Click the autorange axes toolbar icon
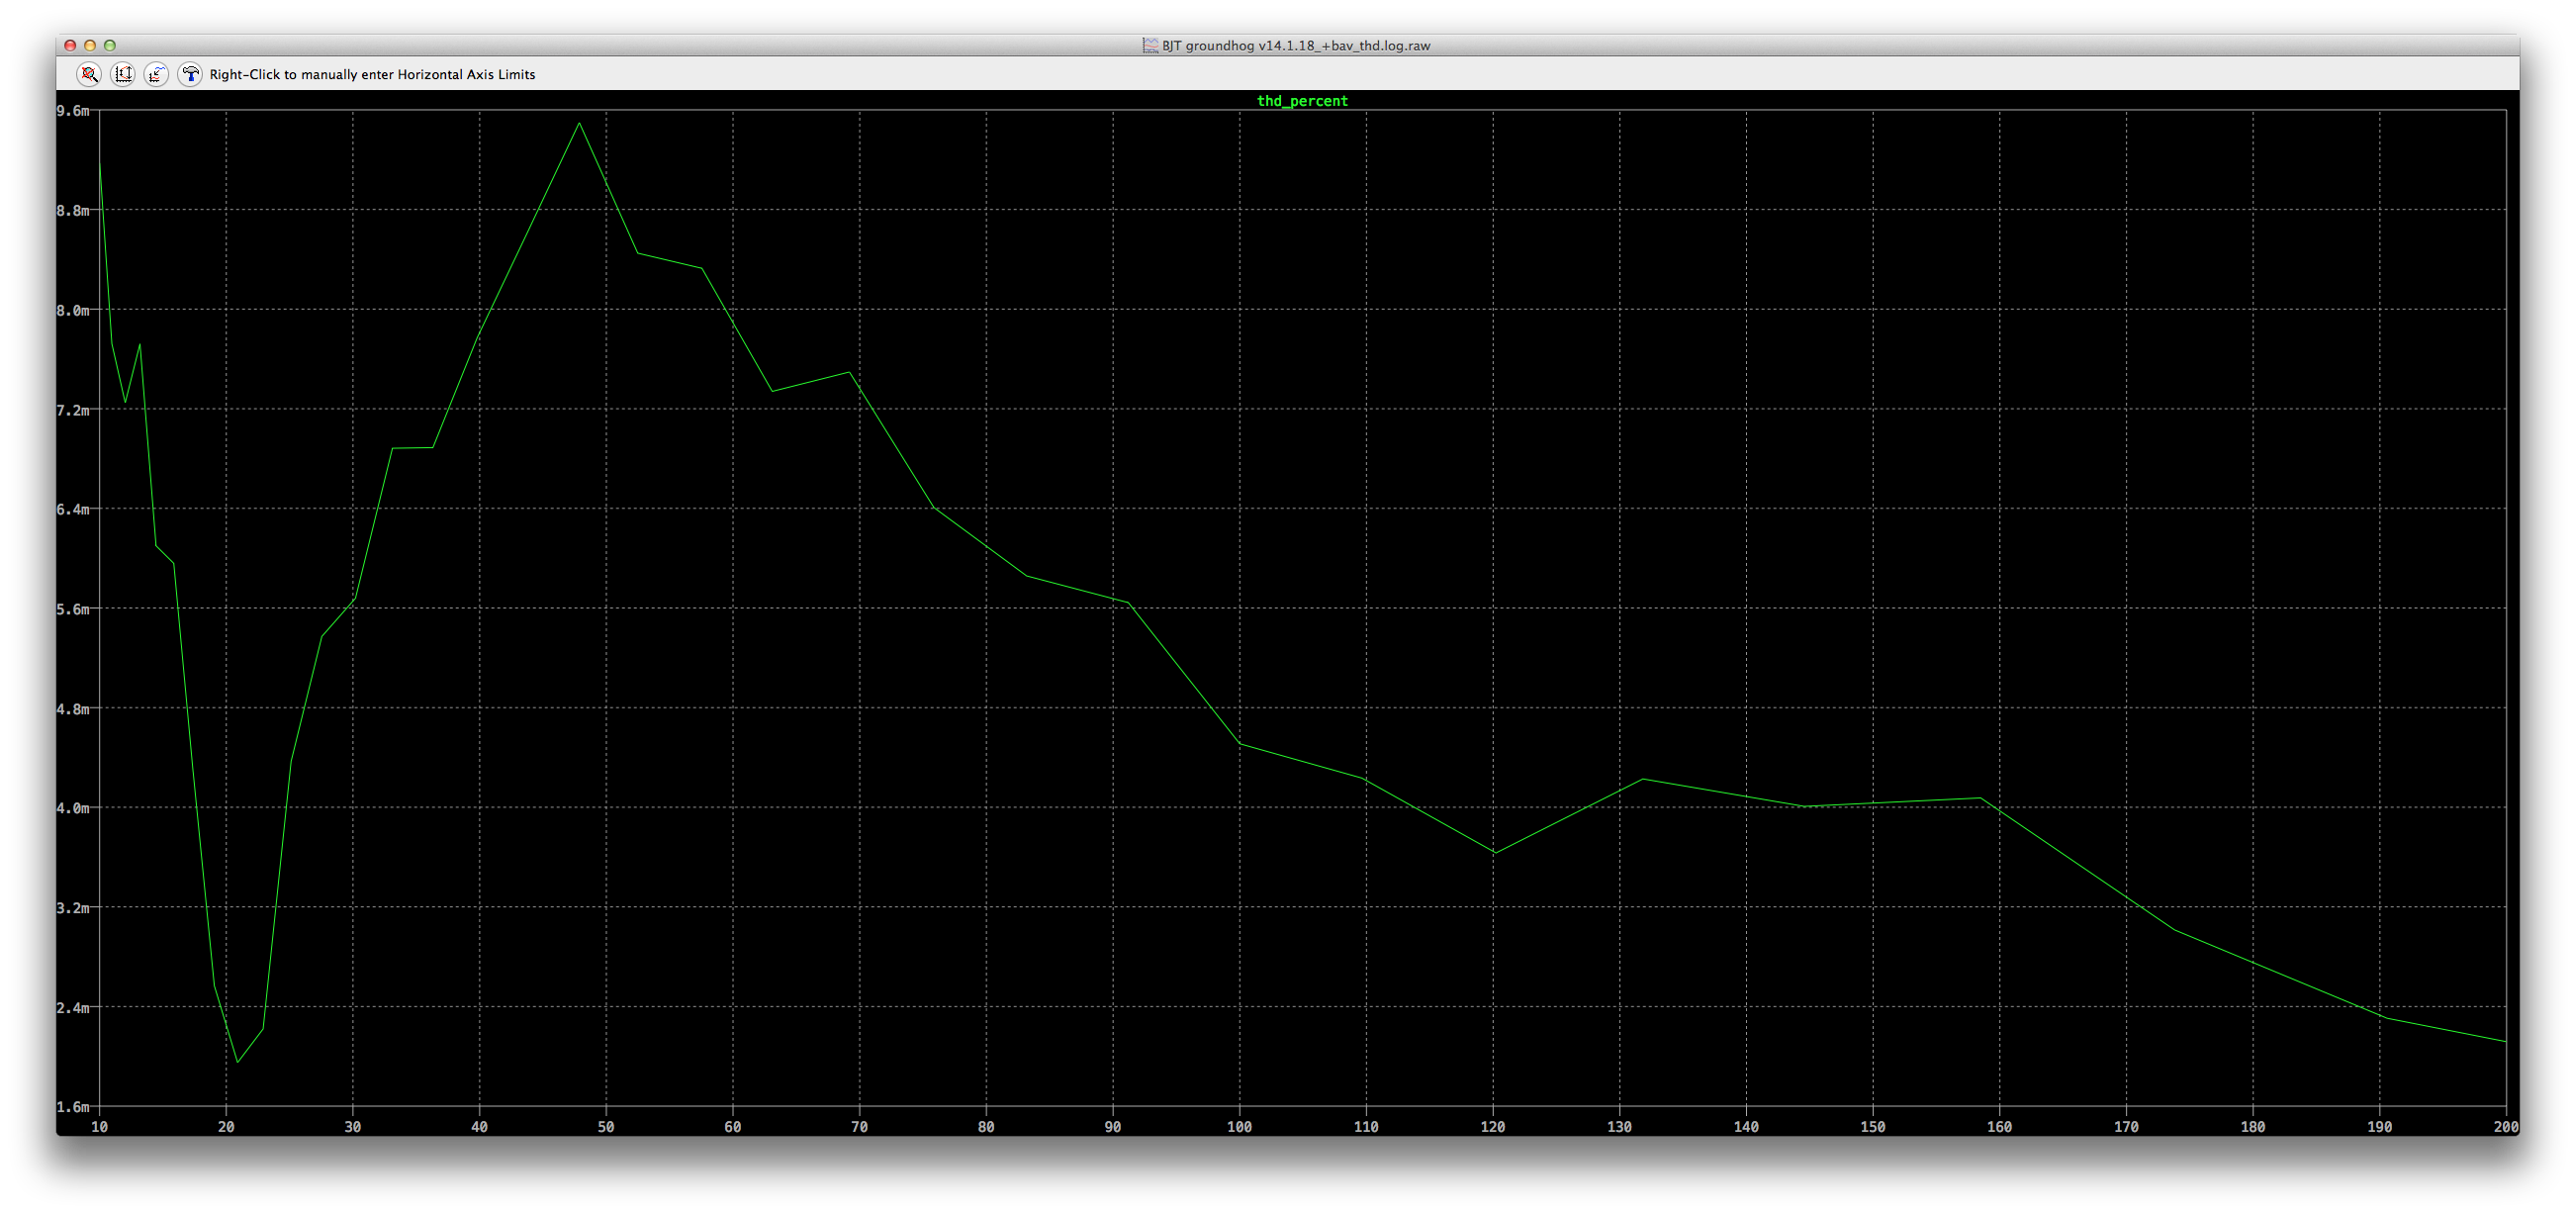The height and width of the screenshot is (1214, 2576). pyautogui.click(x=123, y=74)
